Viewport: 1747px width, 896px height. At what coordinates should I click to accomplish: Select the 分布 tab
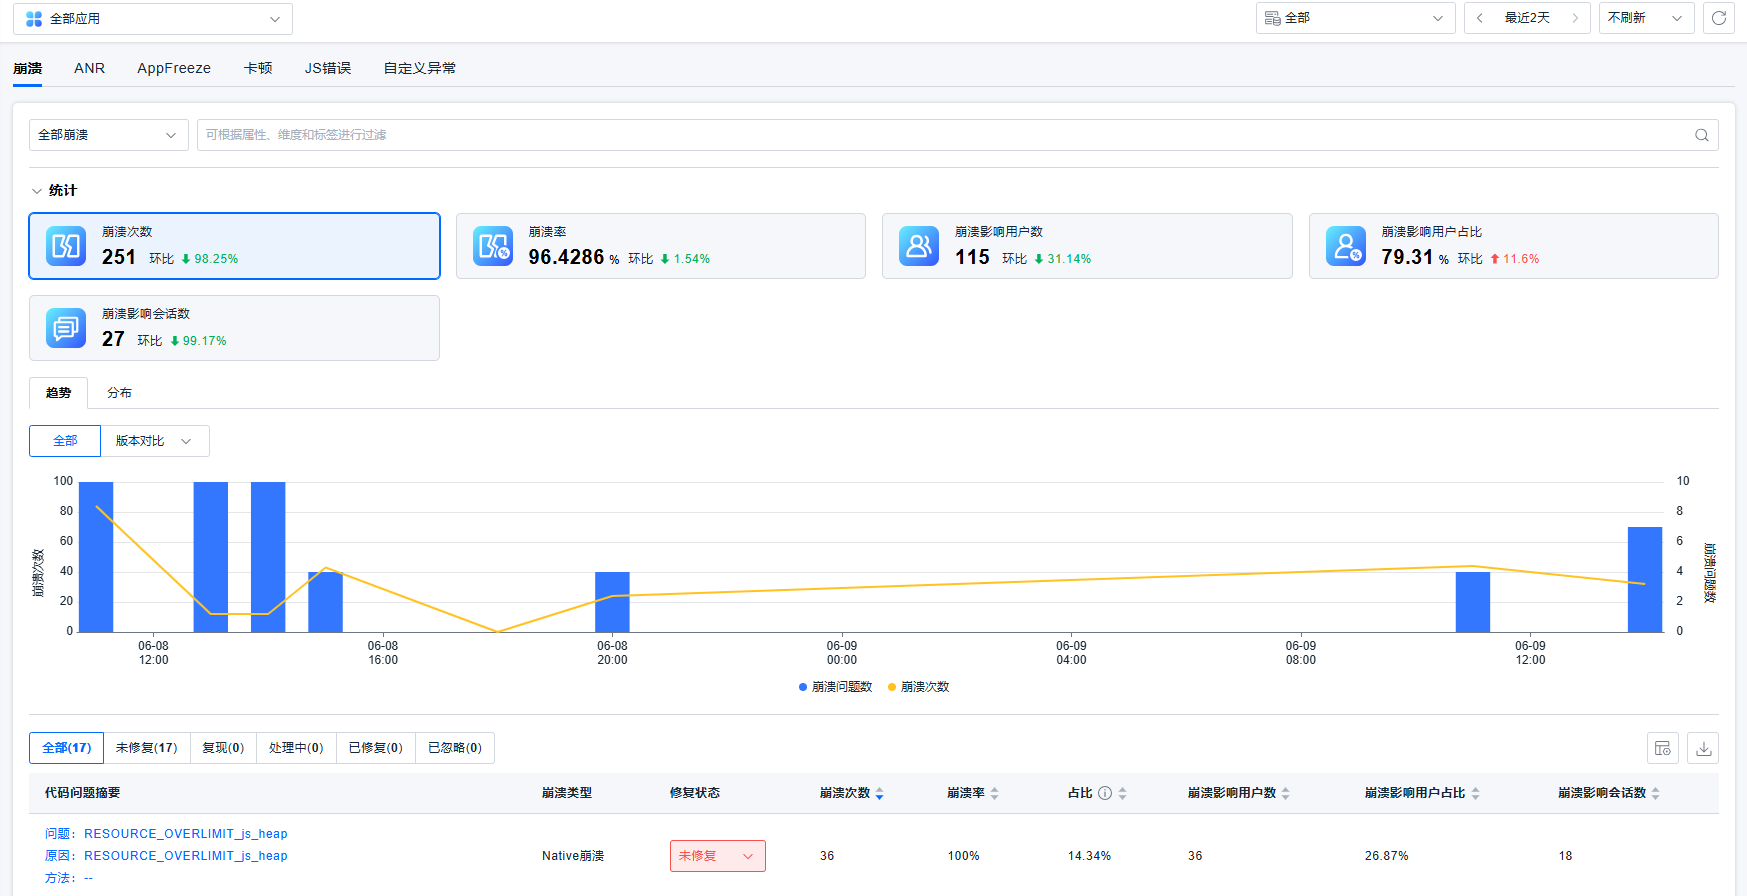[x=119, y=393]
